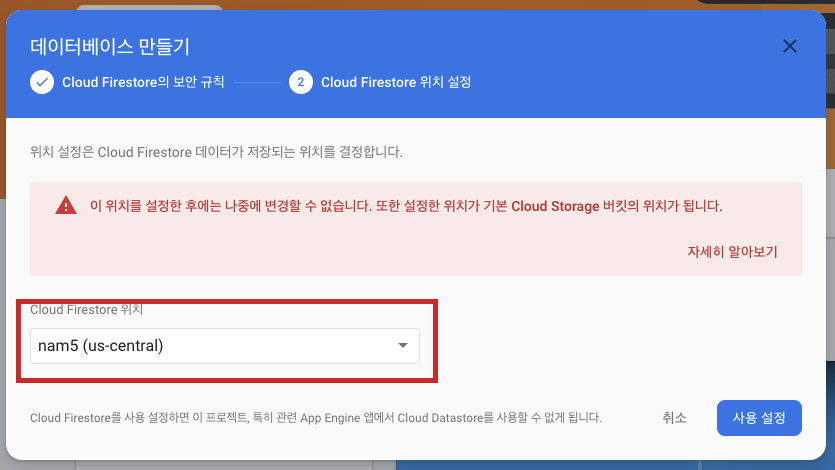Click the 사용 설정 button
The height and width of the screenshot is (470, 835).
point(759,418)
